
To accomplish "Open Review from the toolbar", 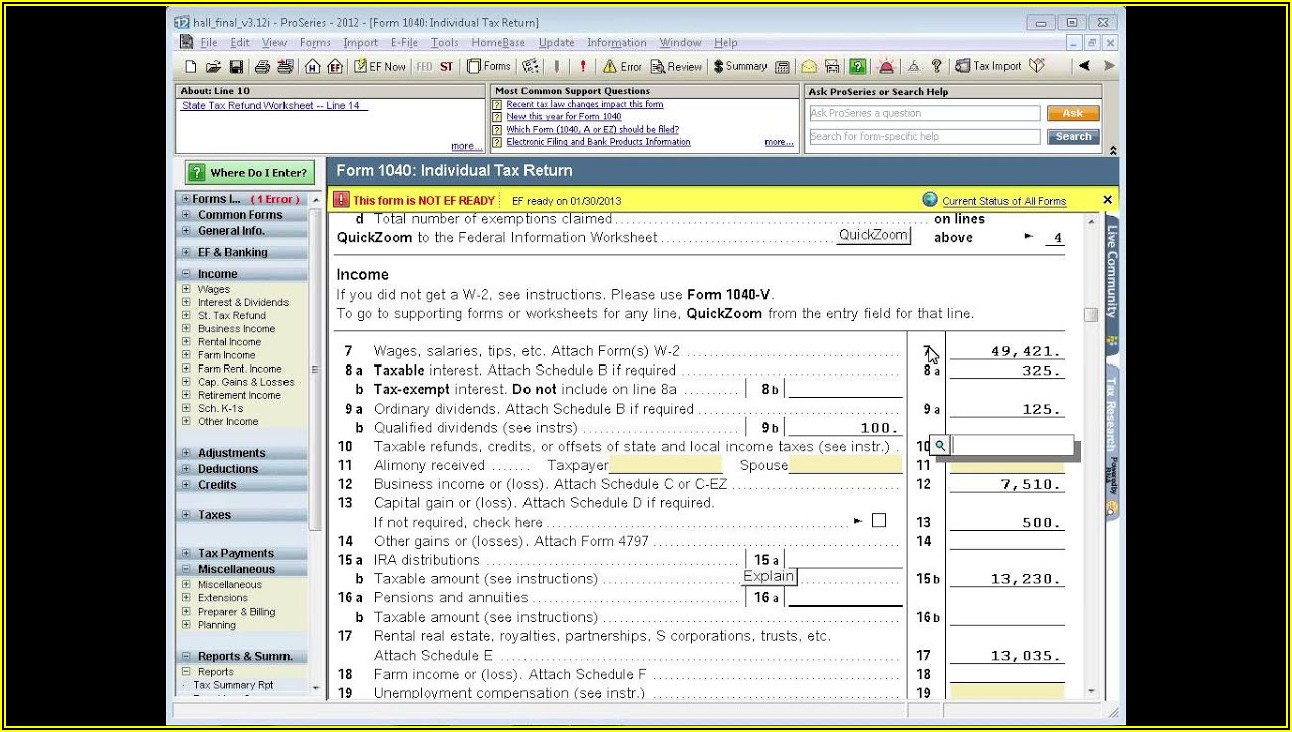I will tap(677, 67).
